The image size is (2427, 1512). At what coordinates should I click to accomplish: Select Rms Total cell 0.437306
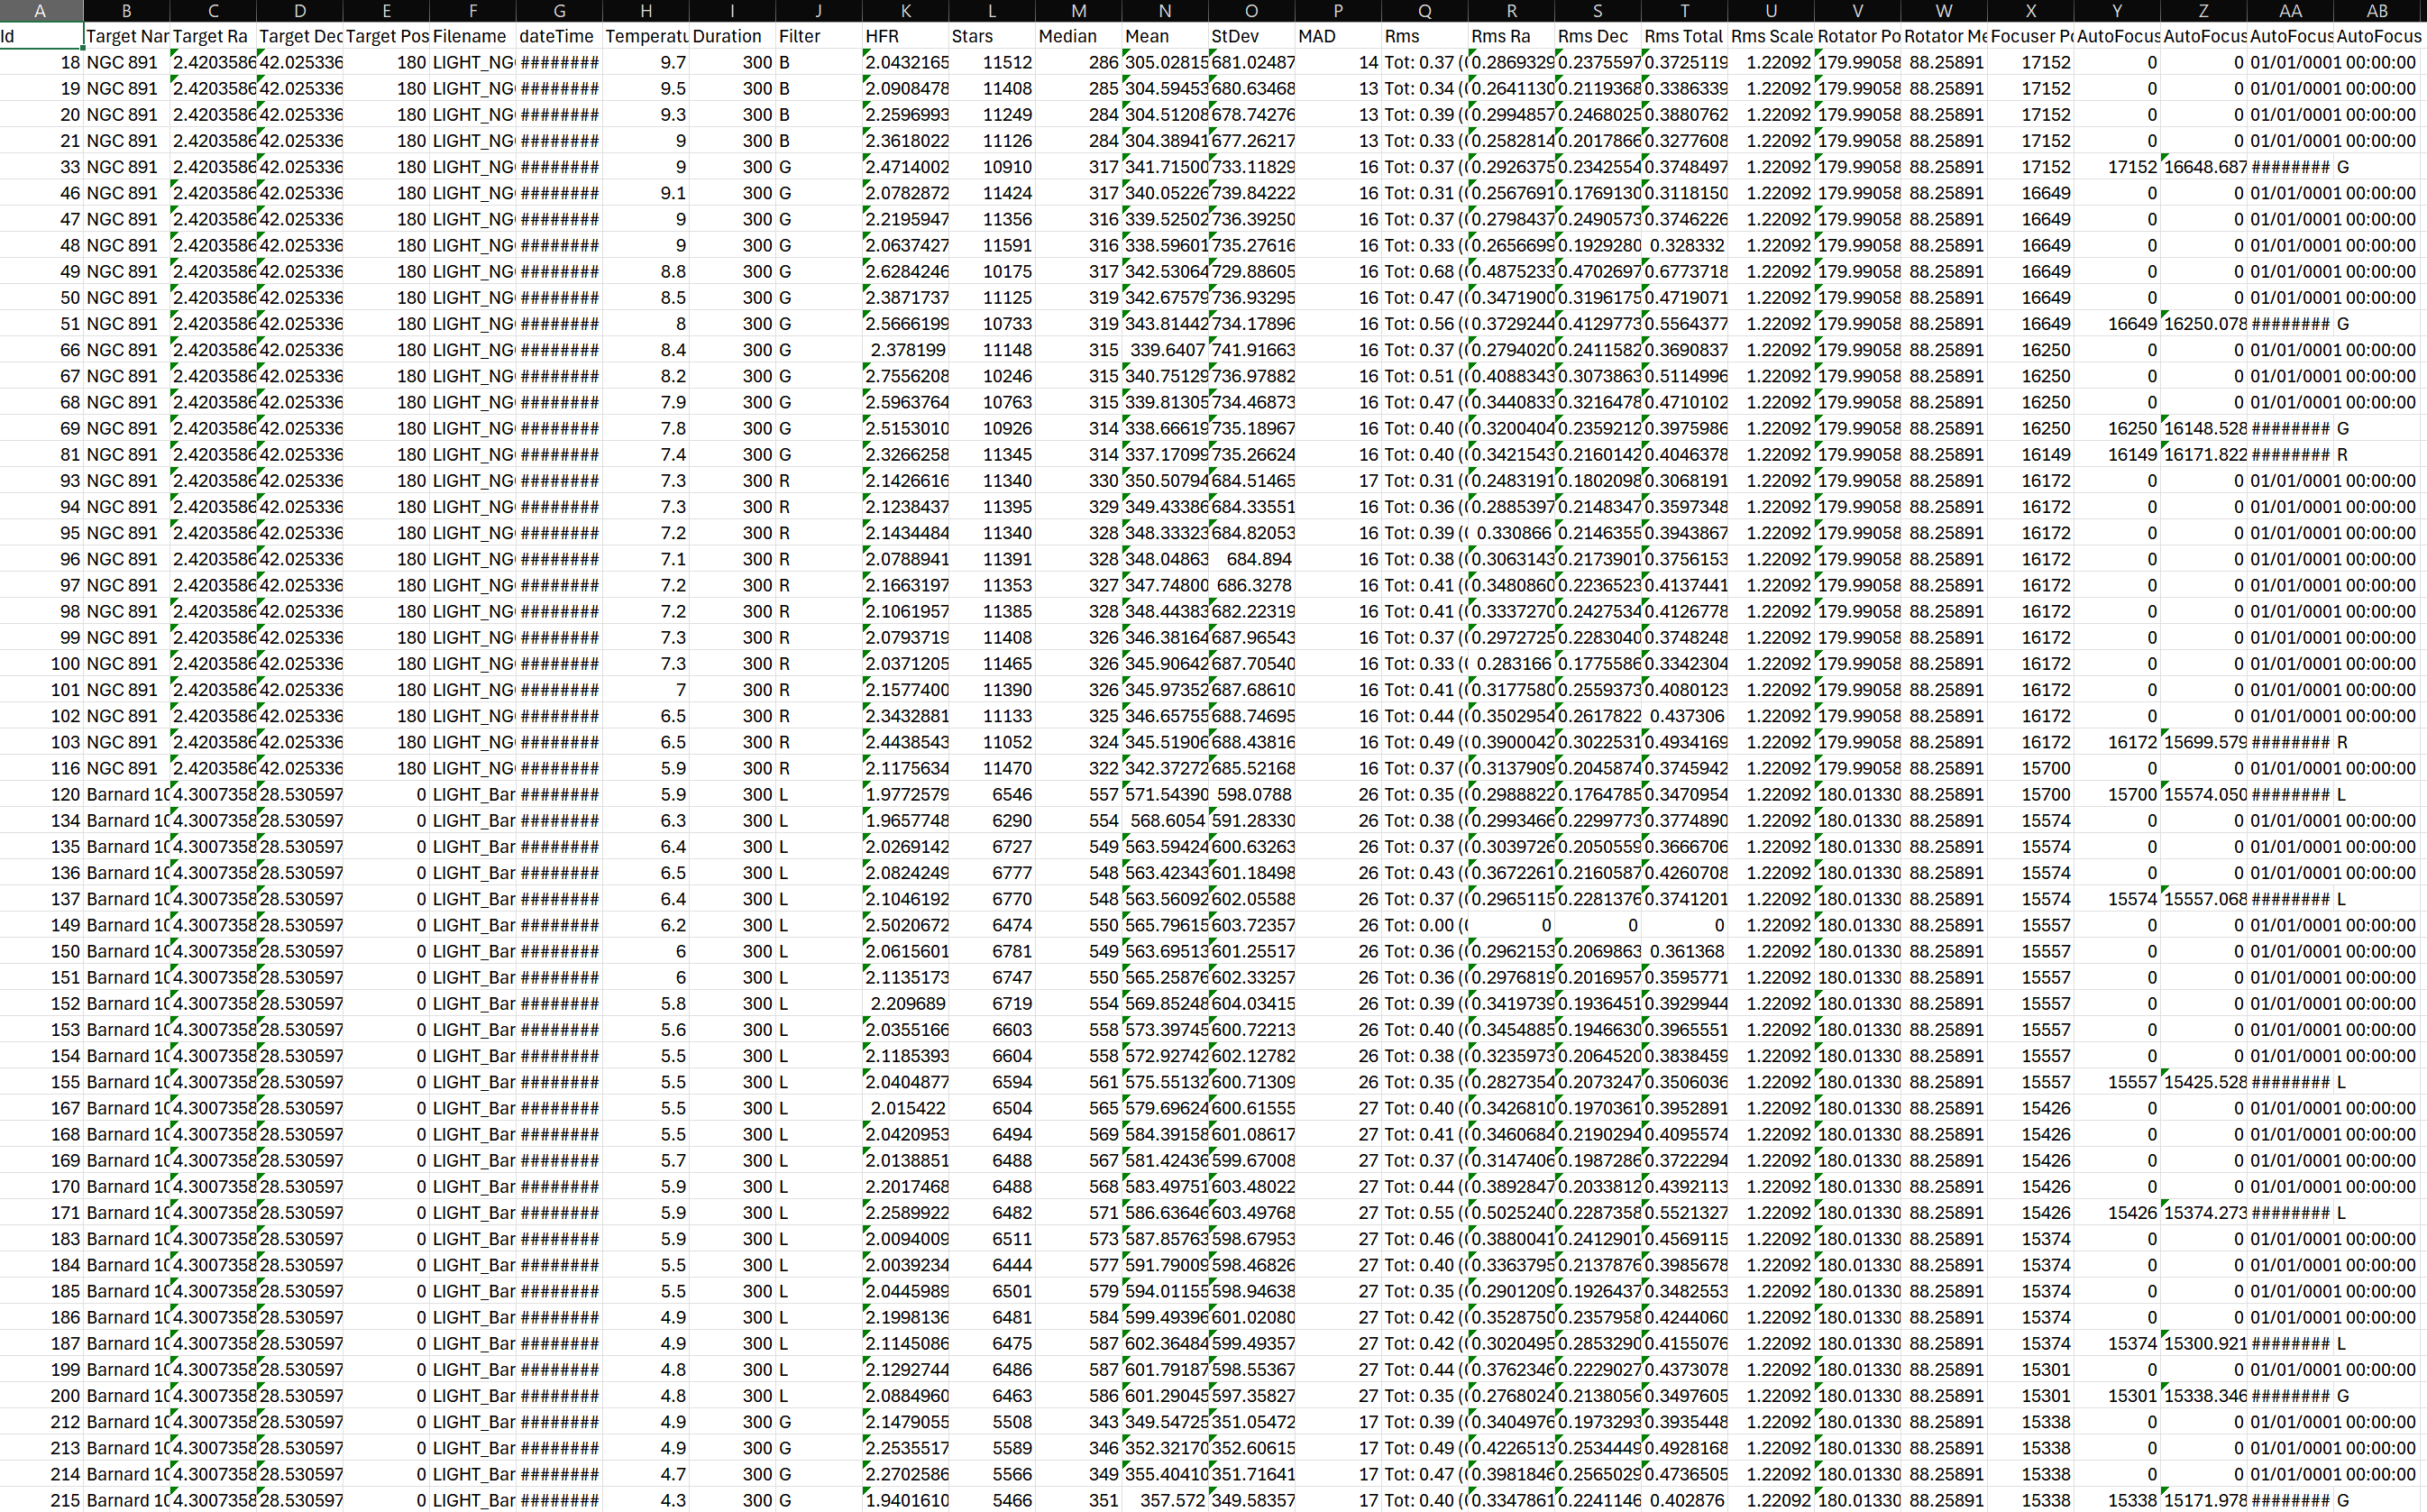pyautogui.click(x=1684, y=716)
